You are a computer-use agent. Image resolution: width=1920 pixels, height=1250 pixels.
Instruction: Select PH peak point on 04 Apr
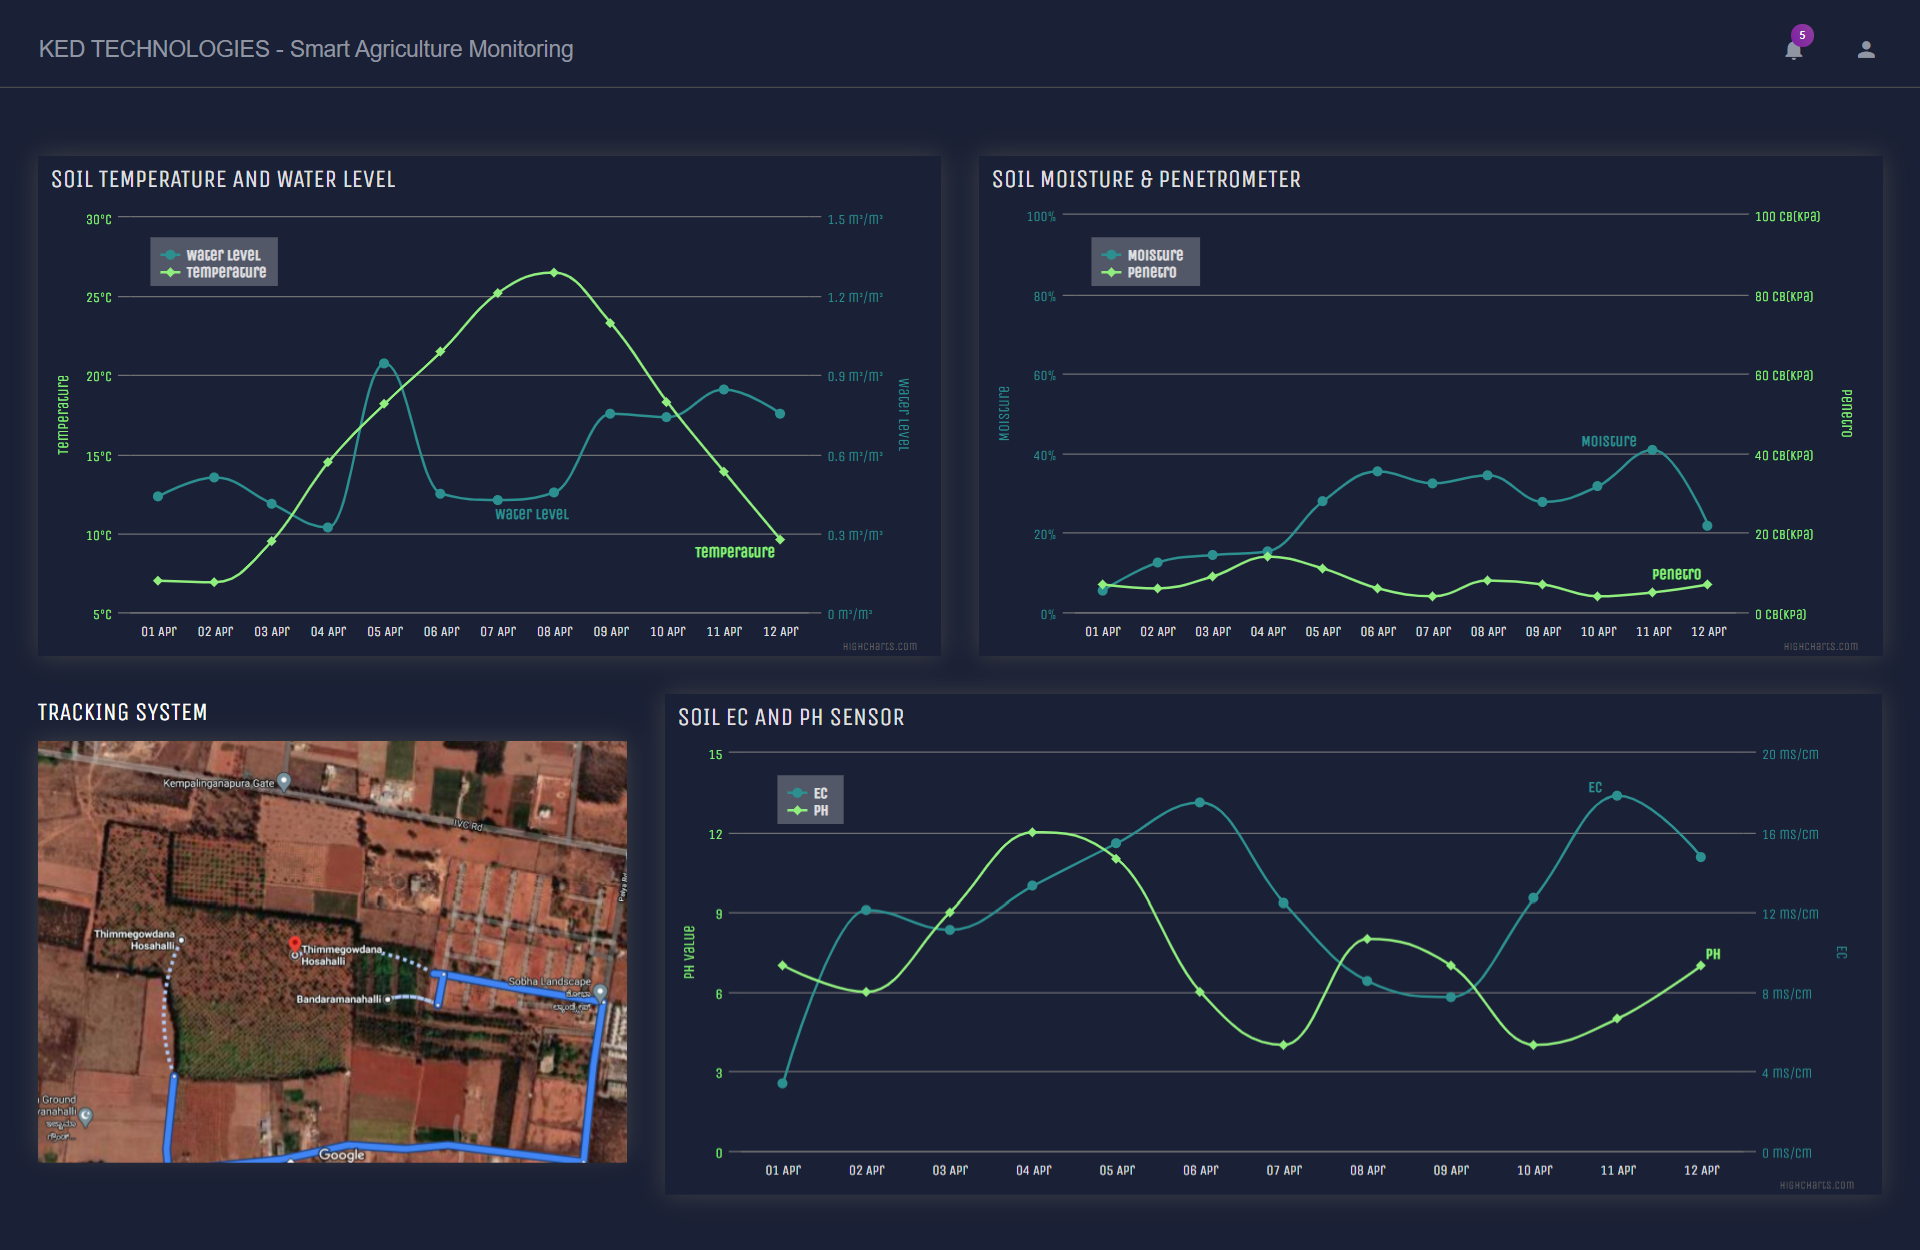click(x=1033, y=832)
